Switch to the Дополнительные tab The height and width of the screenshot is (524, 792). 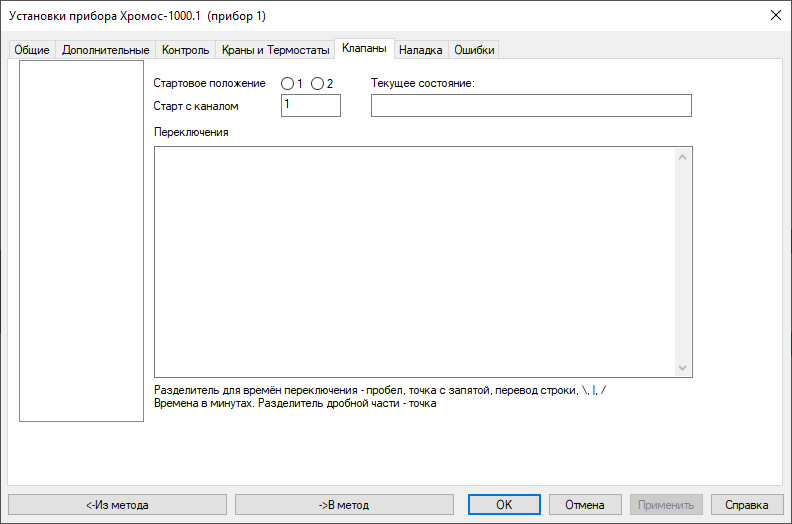105,50
